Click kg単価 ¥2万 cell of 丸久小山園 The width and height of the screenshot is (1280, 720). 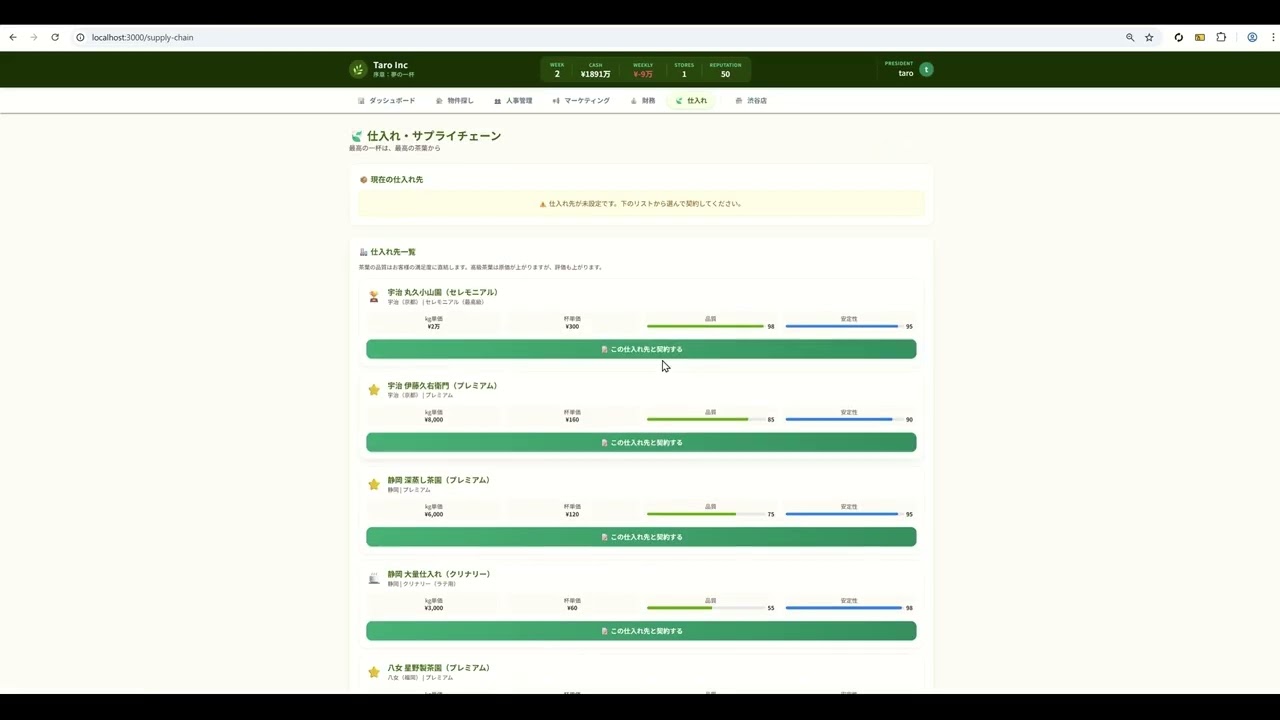point(433,322)
